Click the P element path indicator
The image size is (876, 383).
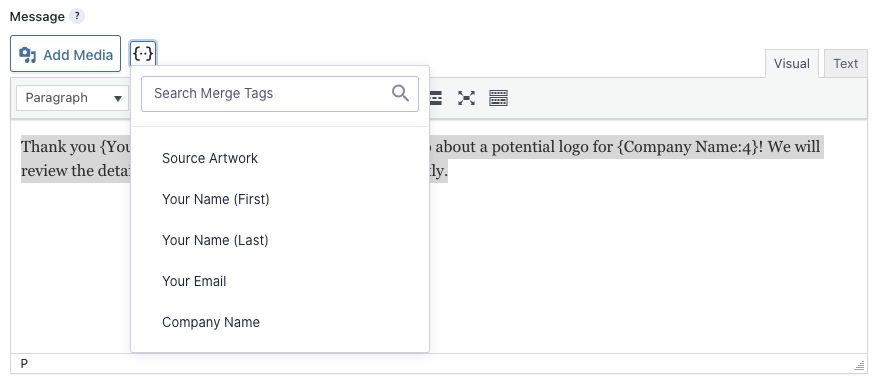click(x=24, y=364)
